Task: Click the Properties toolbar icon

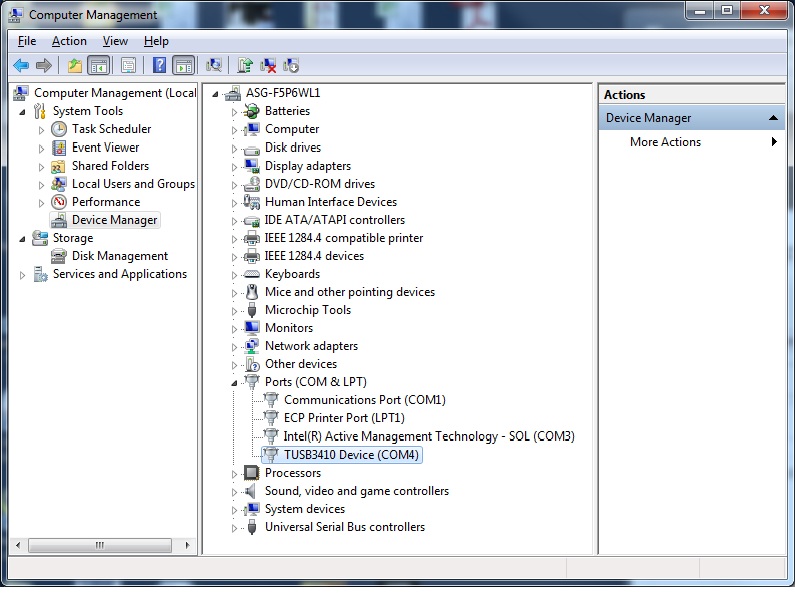Action: pos(128,65)
